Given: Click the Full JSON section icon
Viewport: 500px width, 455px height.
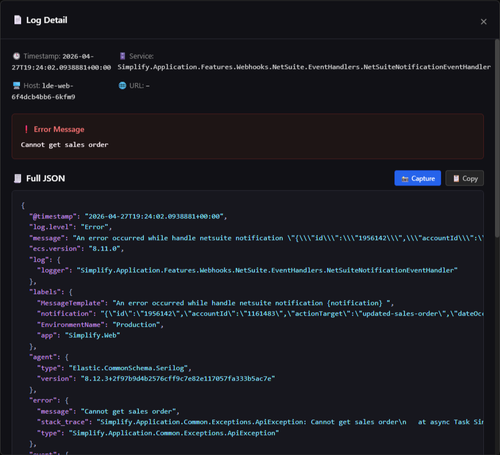Looking at the screenshot, I should [x=17, y=178].
